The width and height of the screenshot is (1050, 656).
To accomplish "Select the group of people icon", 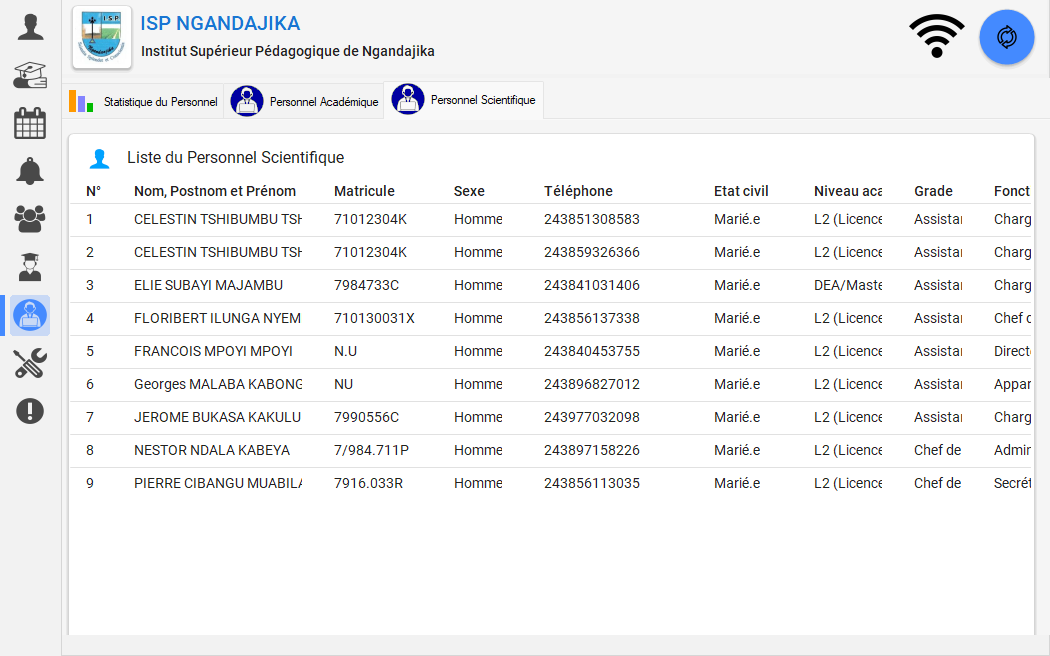I will pos(30,219).
